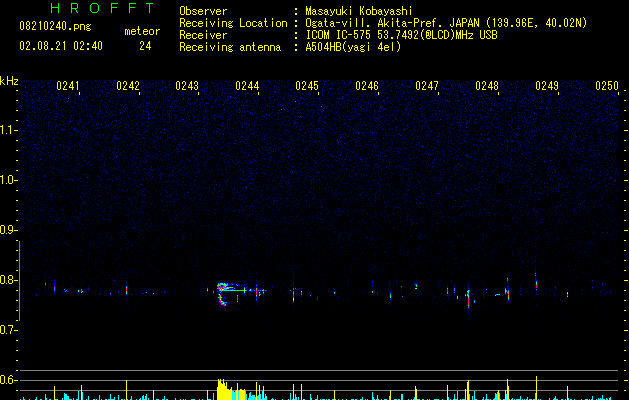Click the Receiving antenna label

[x=230, y=47]
